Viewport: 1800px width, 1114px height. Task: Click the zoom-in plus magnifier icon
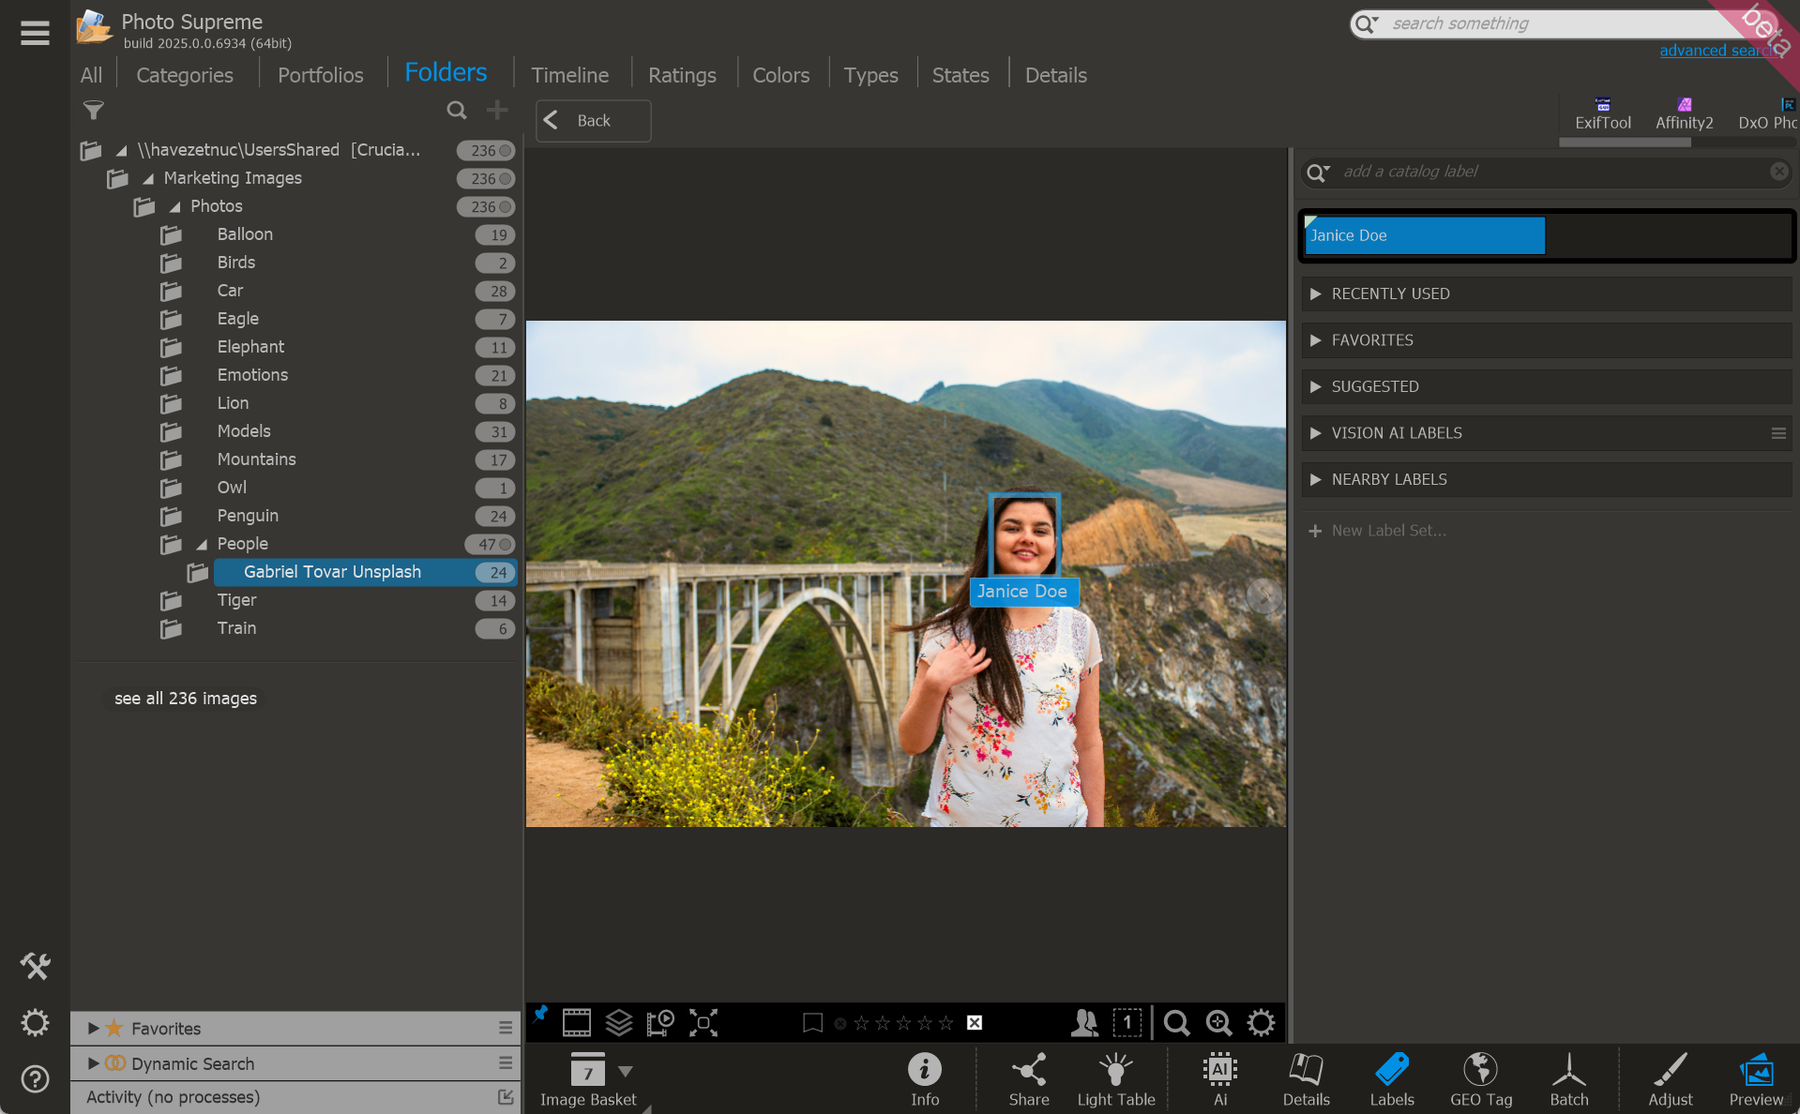pyautogui.click(x=1219, y=1022)
